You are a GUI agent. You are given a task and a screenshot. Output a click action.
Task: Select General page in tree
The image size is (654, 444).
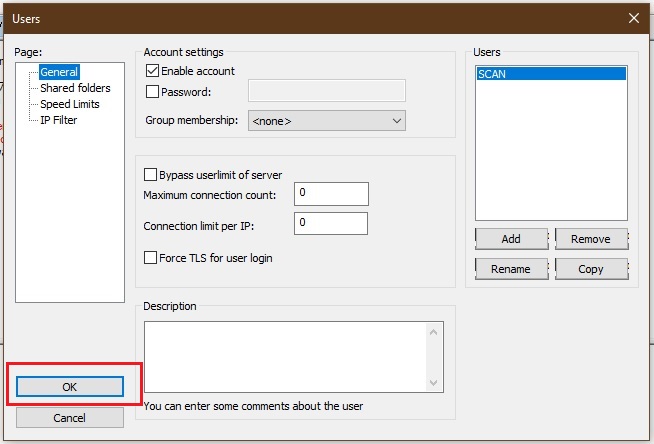(59, 72)
